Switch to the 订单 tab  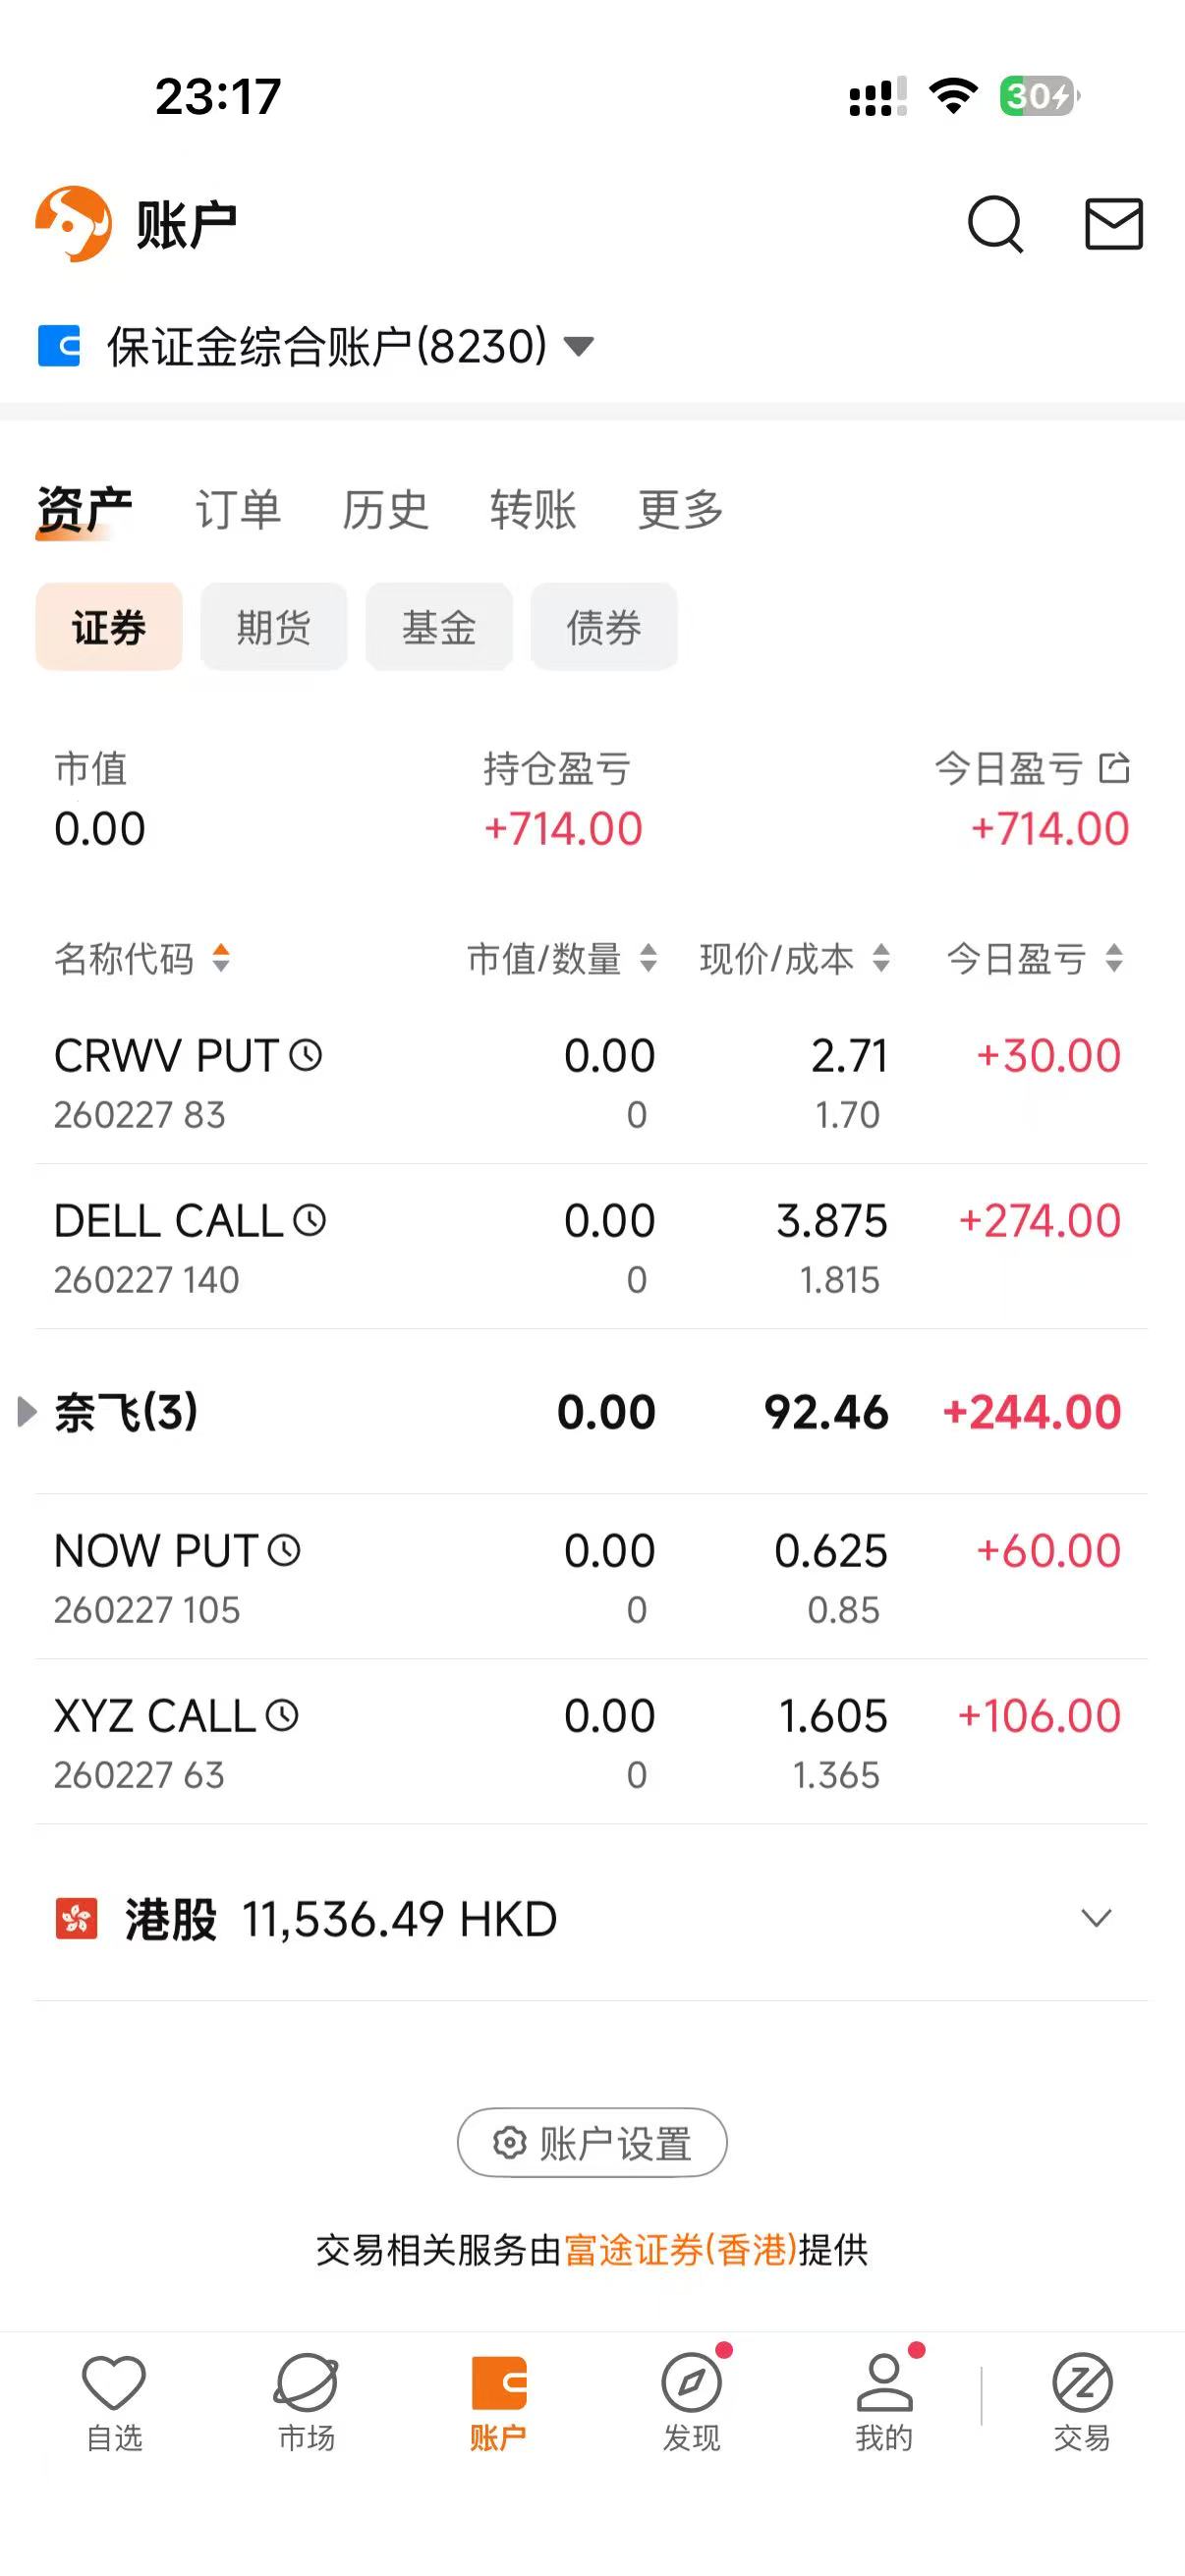(238, 510)
